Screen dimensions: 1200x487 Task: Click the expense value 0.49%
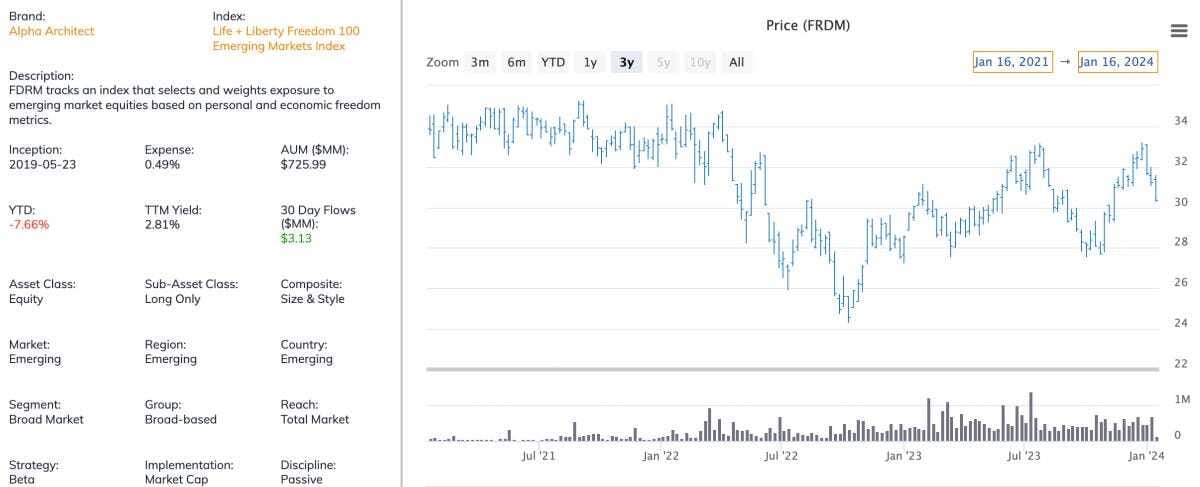click(162, 164)
